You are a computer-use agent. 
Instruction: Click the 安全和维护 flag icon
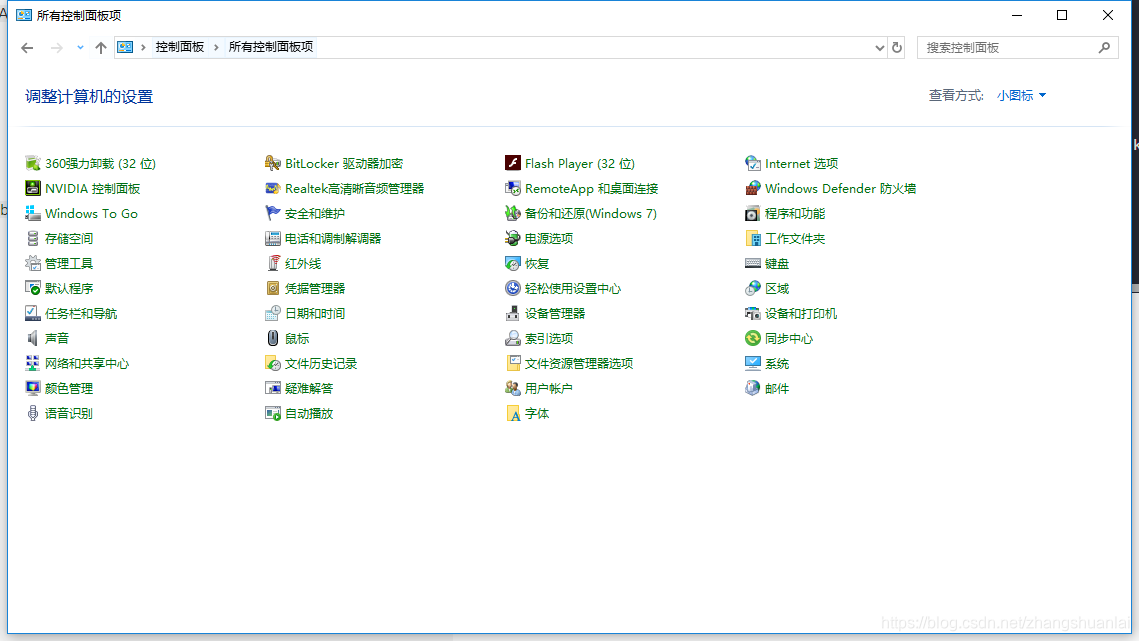click(272, 213)
